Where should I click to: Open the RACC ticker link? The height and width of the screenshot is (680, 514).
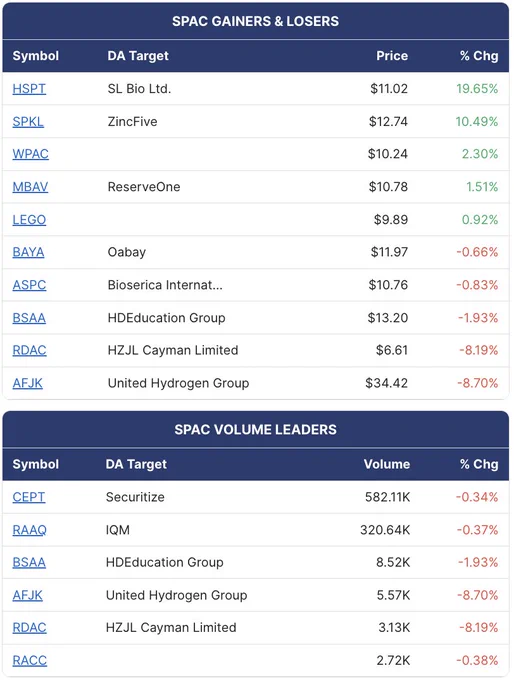[29, 660]
